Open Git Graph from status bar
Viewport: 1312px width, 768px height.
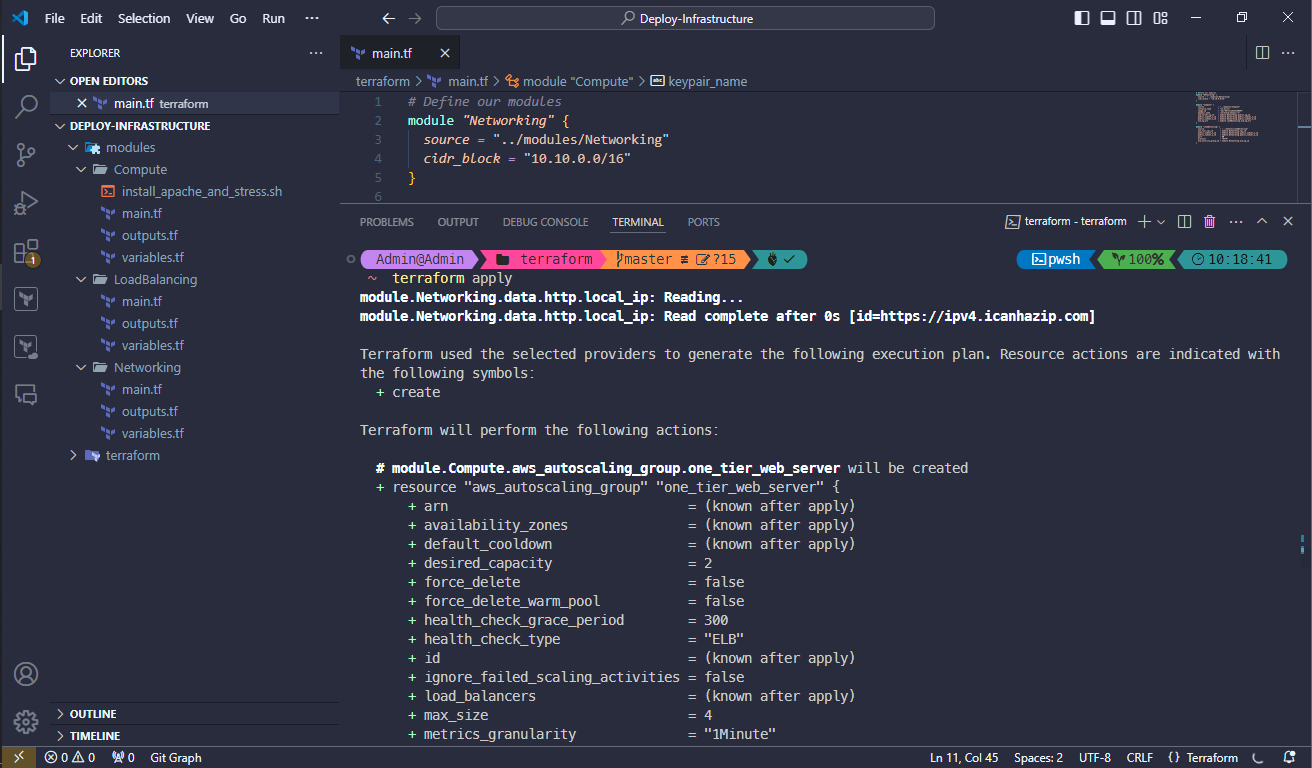176,758
